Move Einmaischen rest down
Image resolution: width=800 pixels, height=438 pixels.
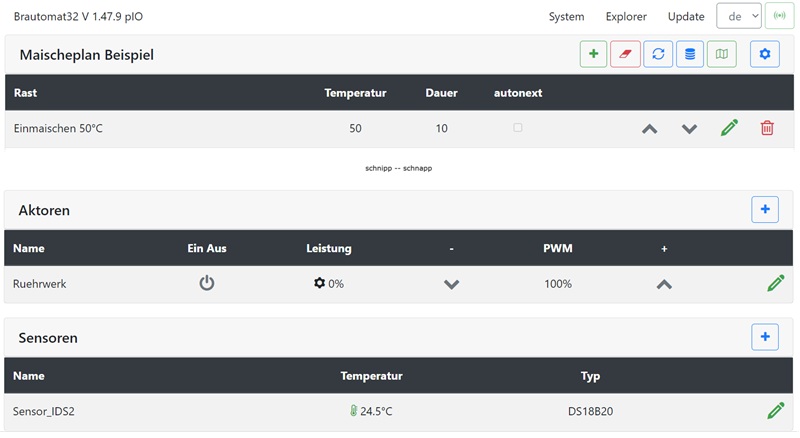click(x=689, y=129)
